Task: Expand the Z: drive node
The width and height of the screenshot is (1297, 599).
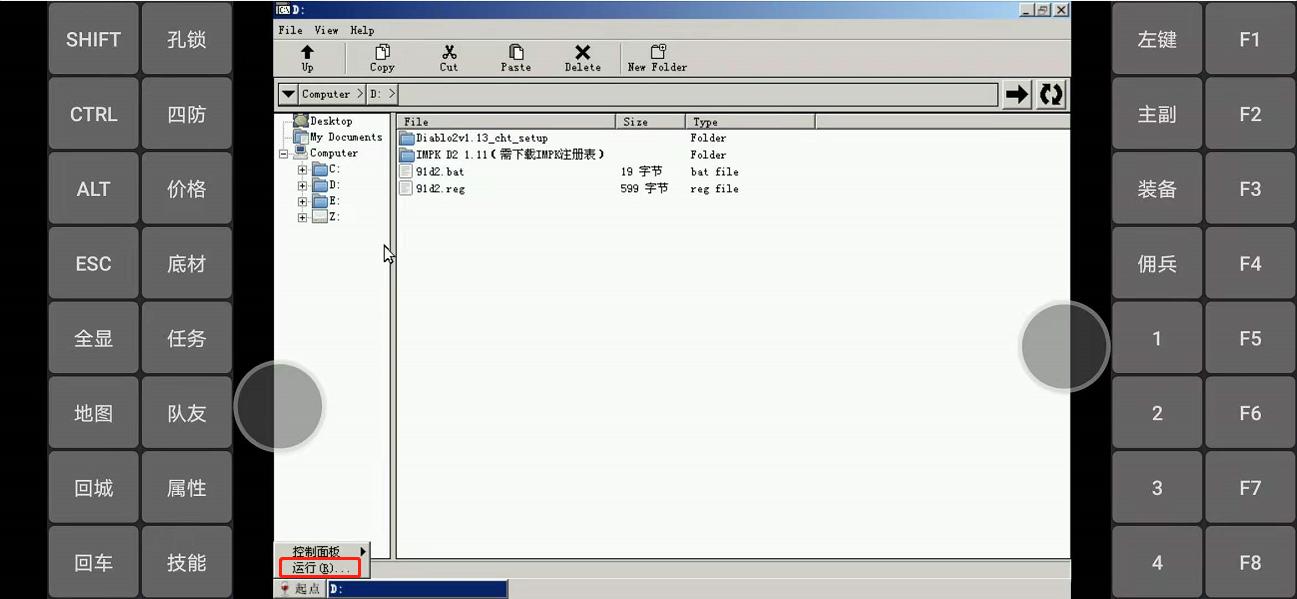Action: tap(303, 218)
